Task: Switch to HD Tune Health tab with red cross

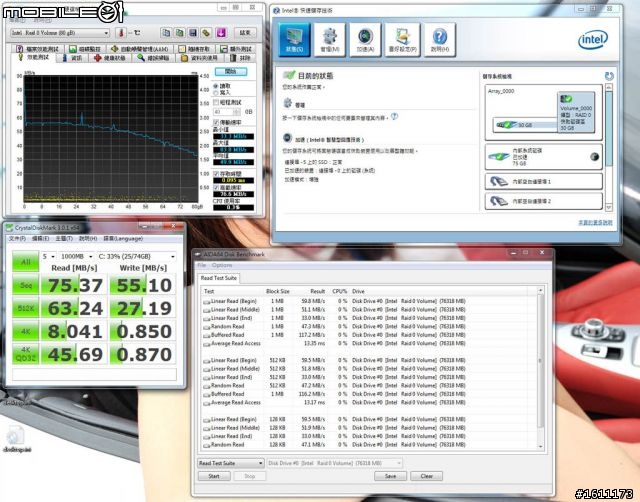Action: click(110, 58)
